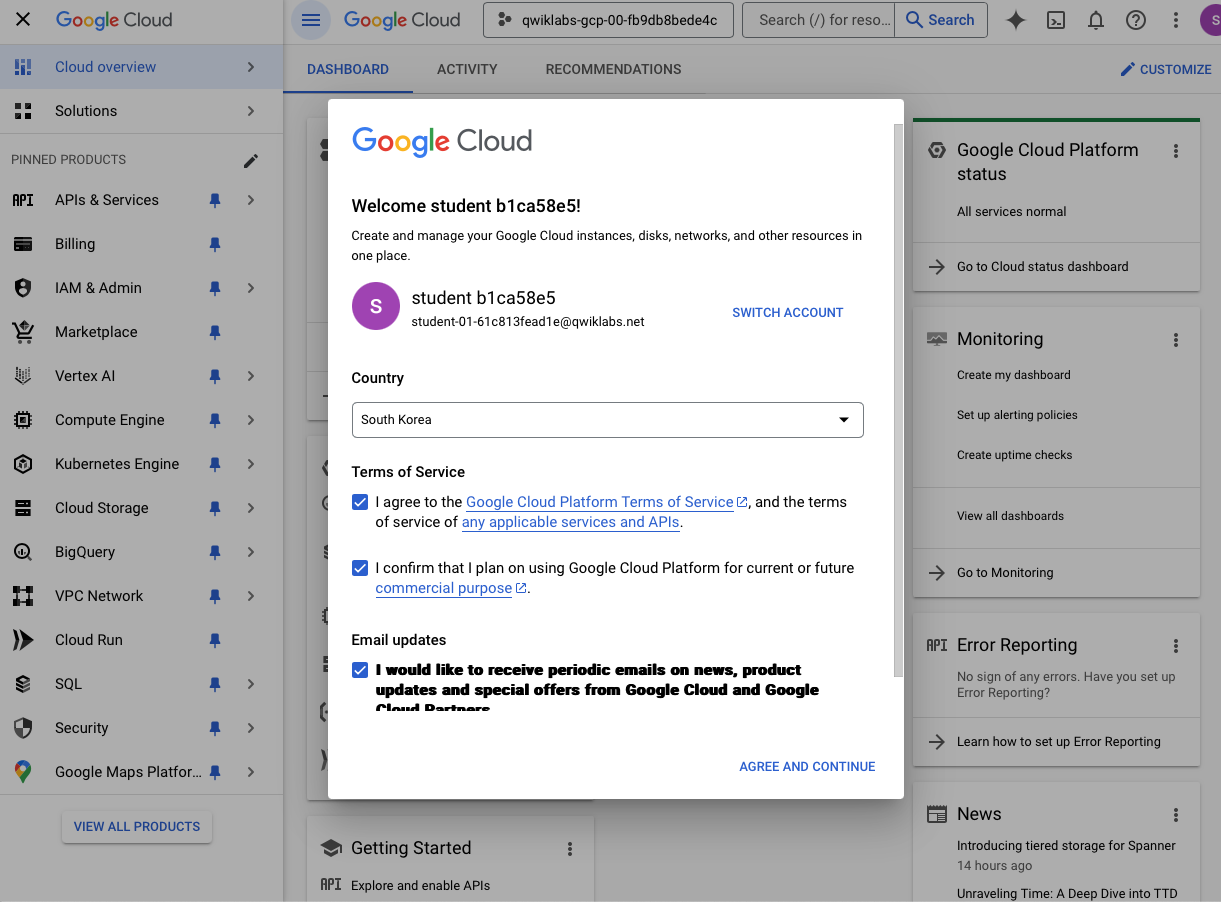The image size is (1221, 902).
Task: Expand Cloud overview submenu chevron
Action: click(251, 67)
